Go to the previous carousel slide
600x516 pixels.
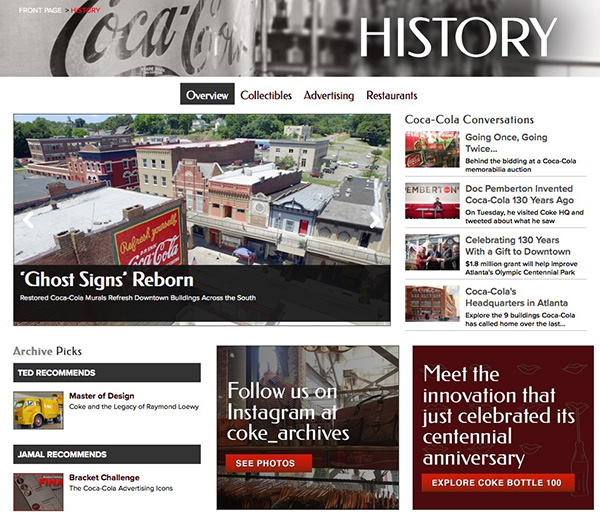click(x=28, y=220)
